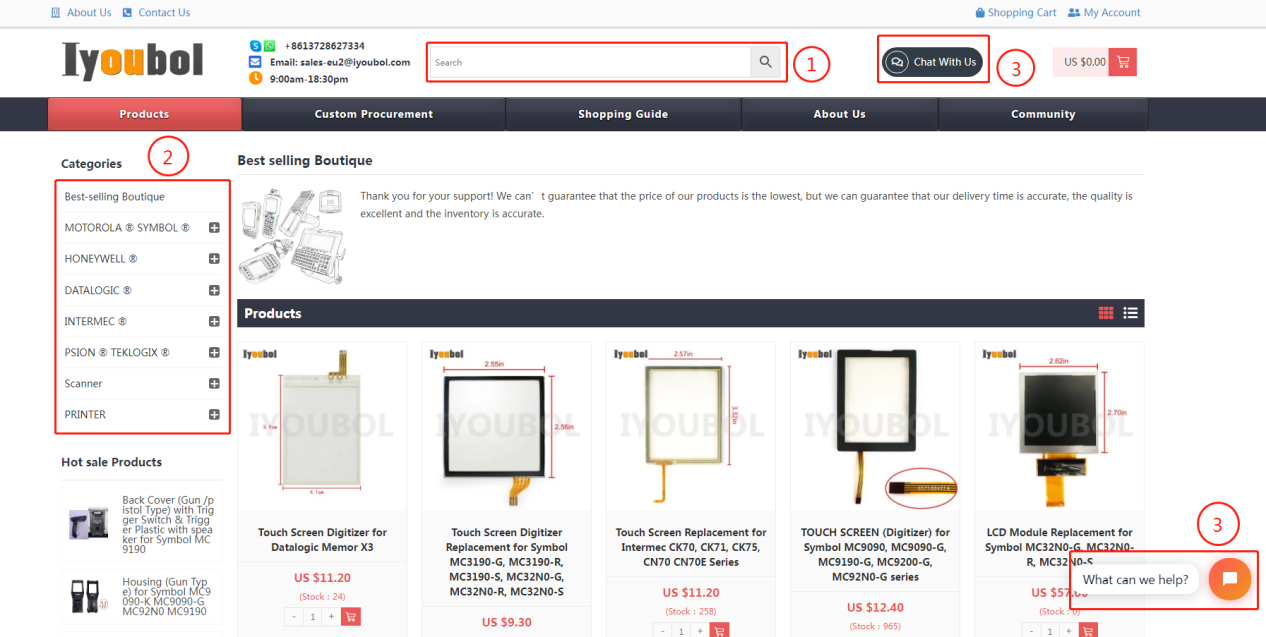The image size is (1266, 637).
Task: Decrease quantity for Intermec CK70 touch screen
Action: [x=661, y=631]
